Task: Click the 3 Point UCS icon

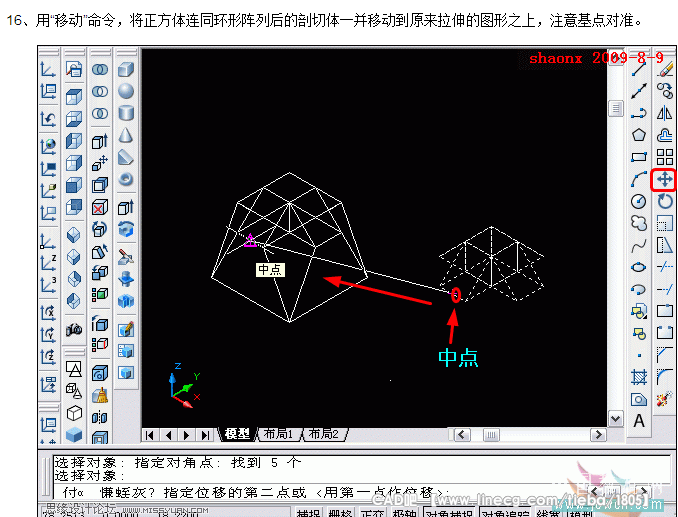Action: tap(48, 285)
